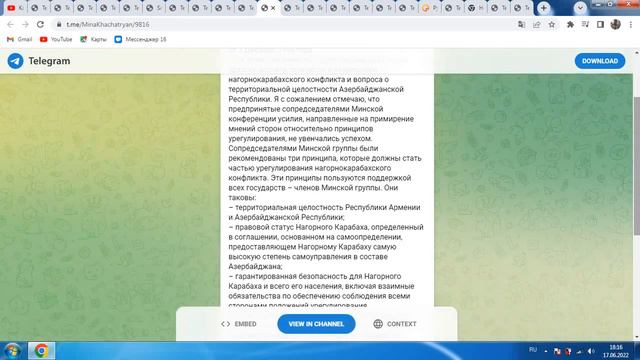The width and height of the screenshot is (640, 360).
Task: Open the Chrome profile avatar
Action: (x=616, y=24)
